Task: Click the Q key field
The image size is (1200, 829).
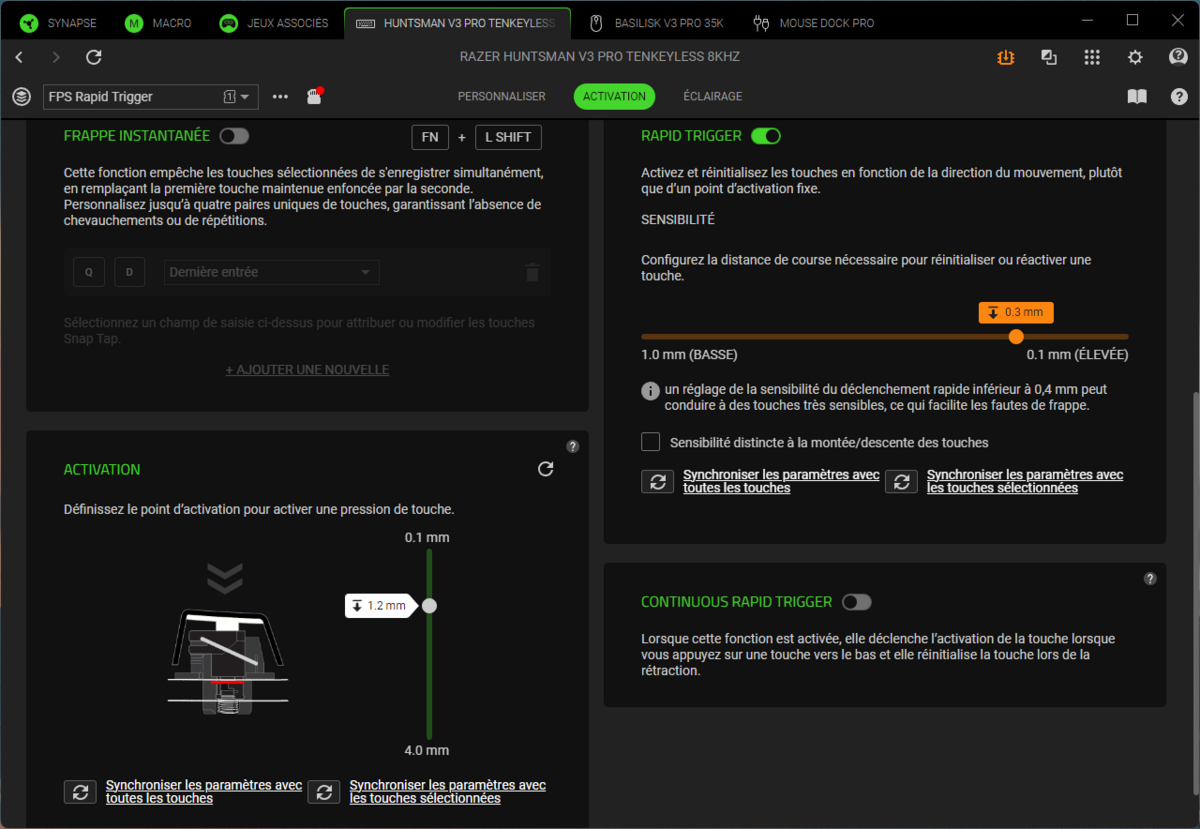Action: [x=89, y=272]
